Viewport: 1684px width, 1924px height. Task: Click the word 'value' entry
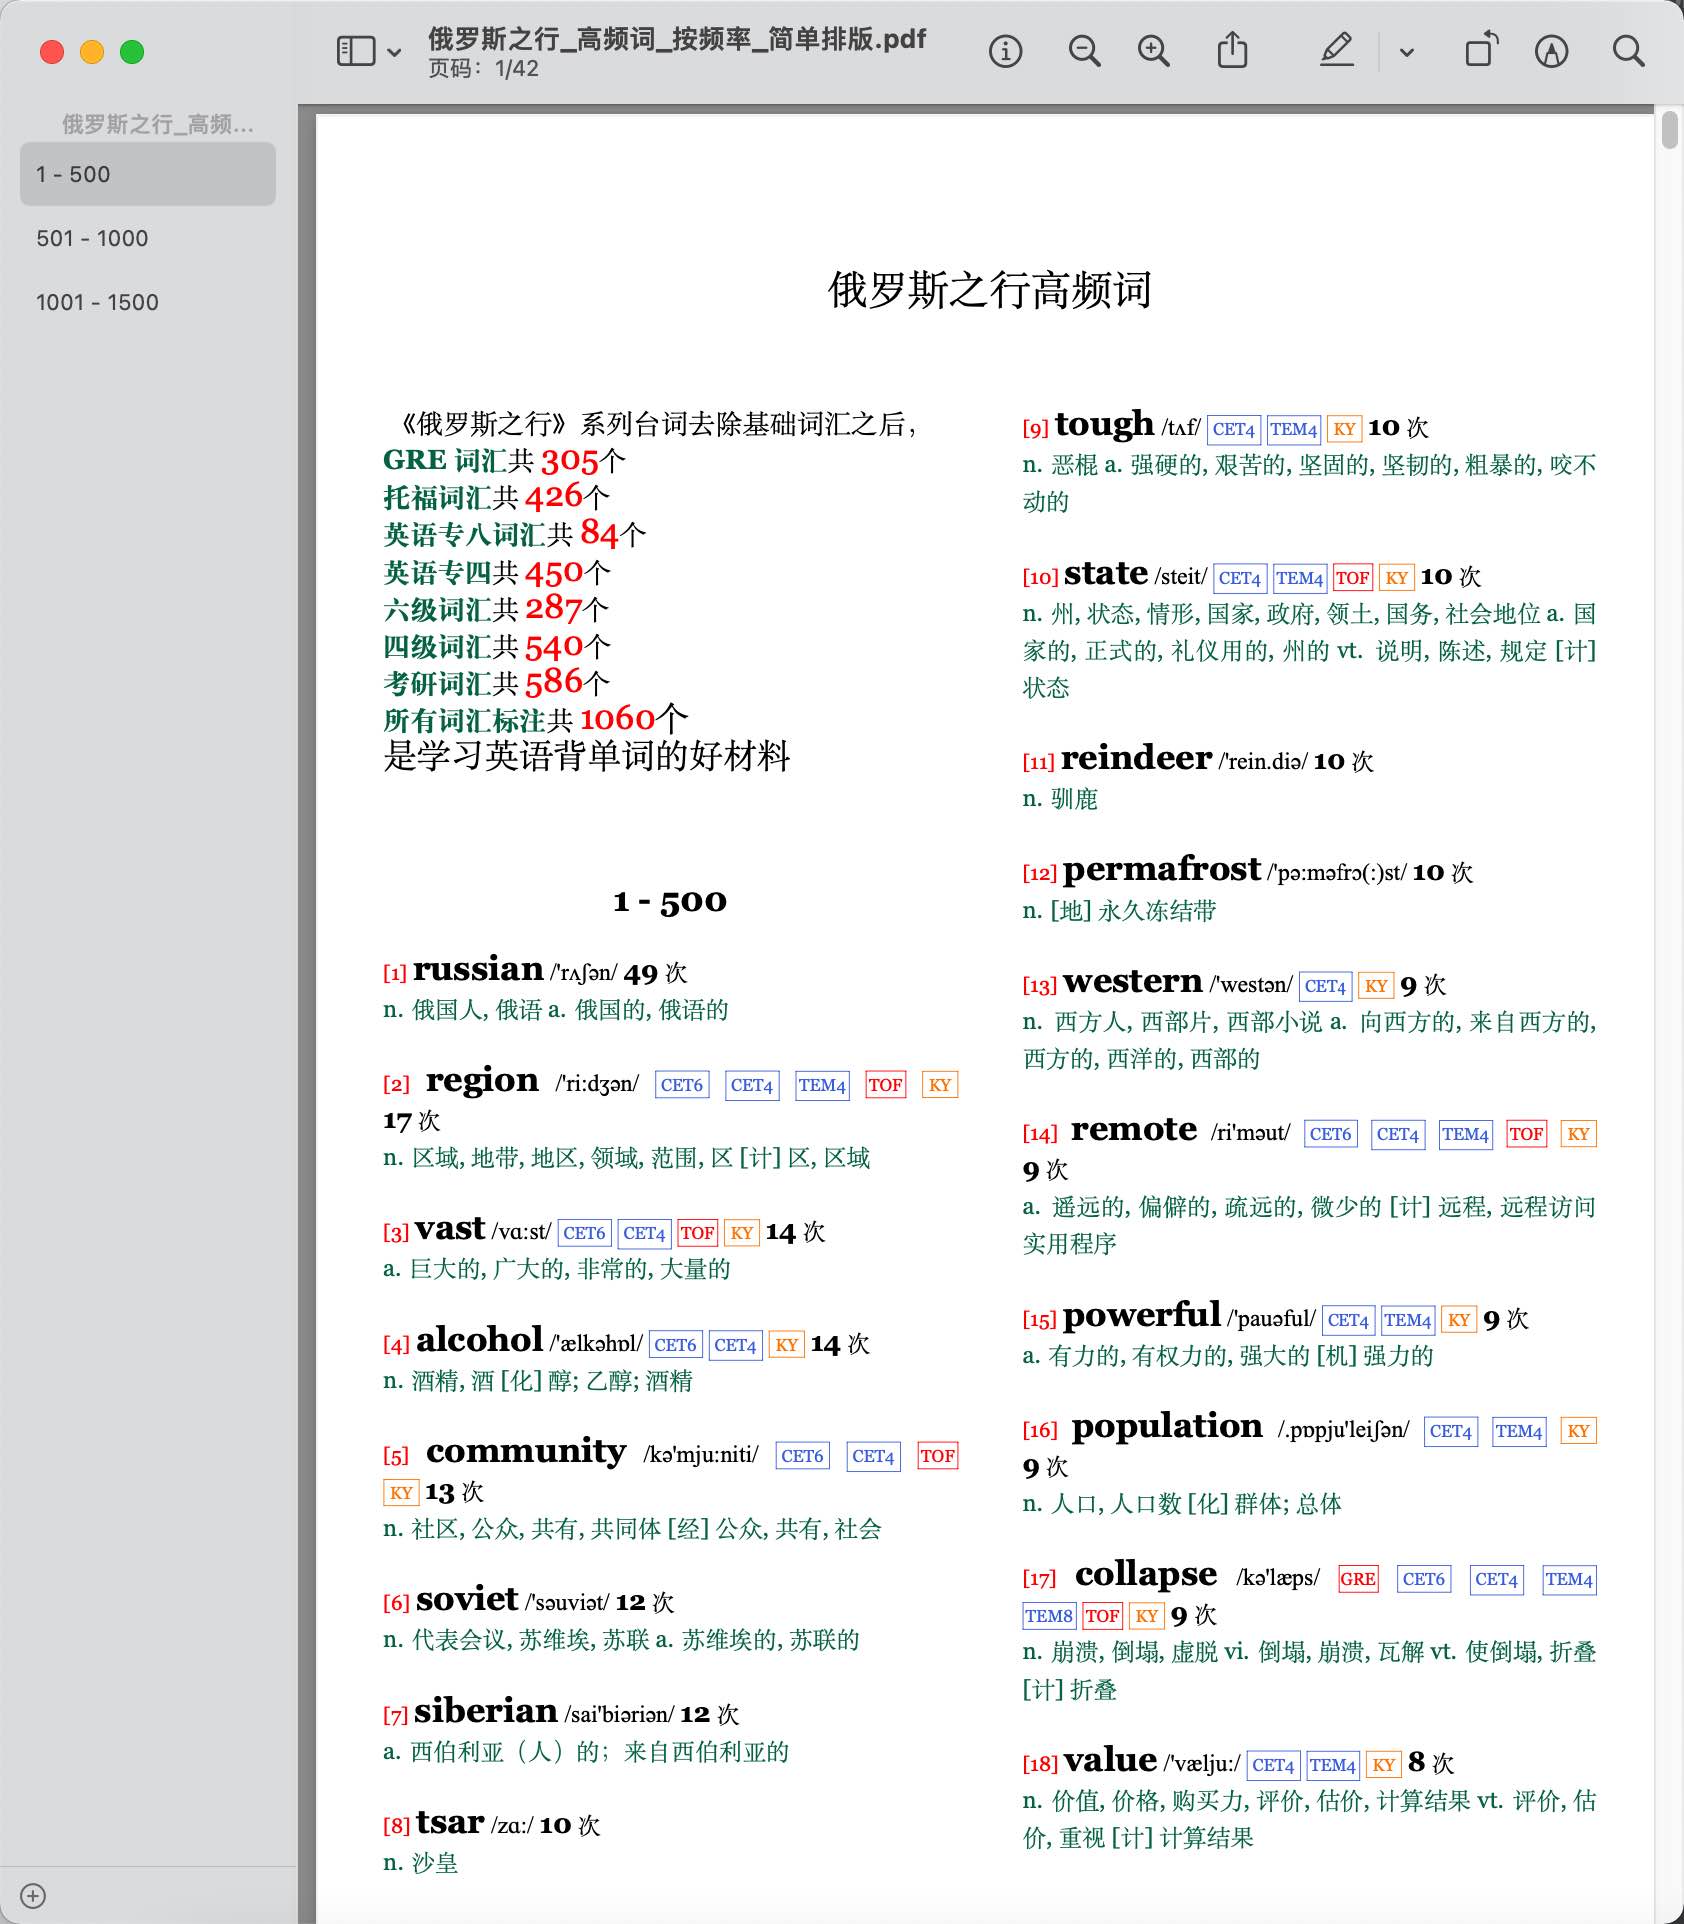tap(1110, 1760)
